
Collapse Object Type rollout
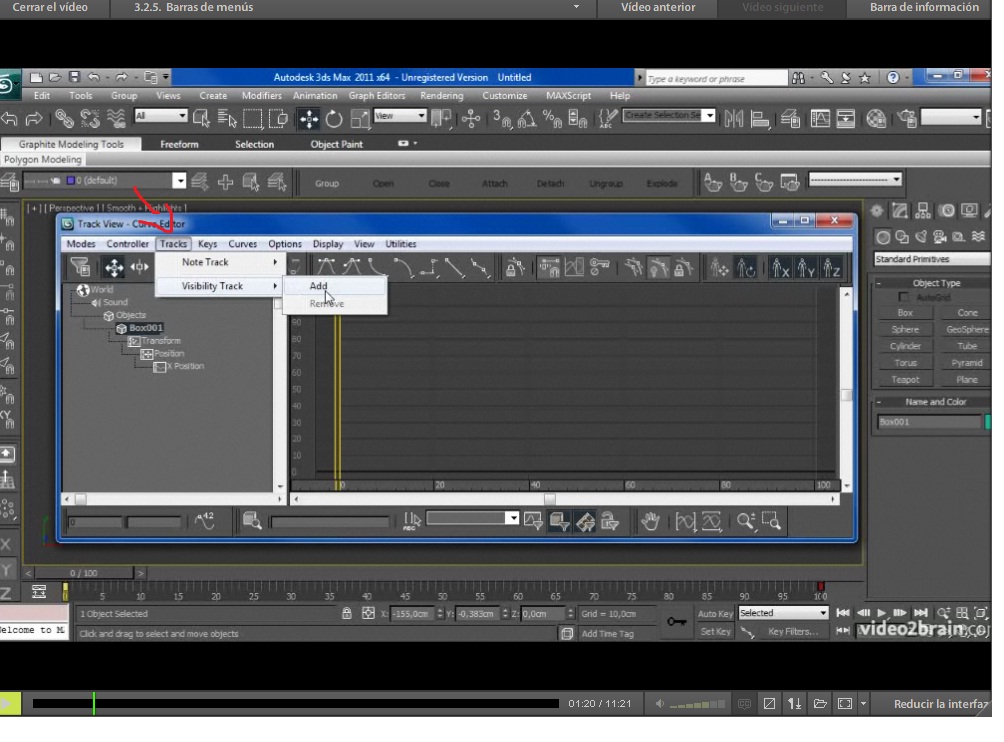click(x=932, y=283)
